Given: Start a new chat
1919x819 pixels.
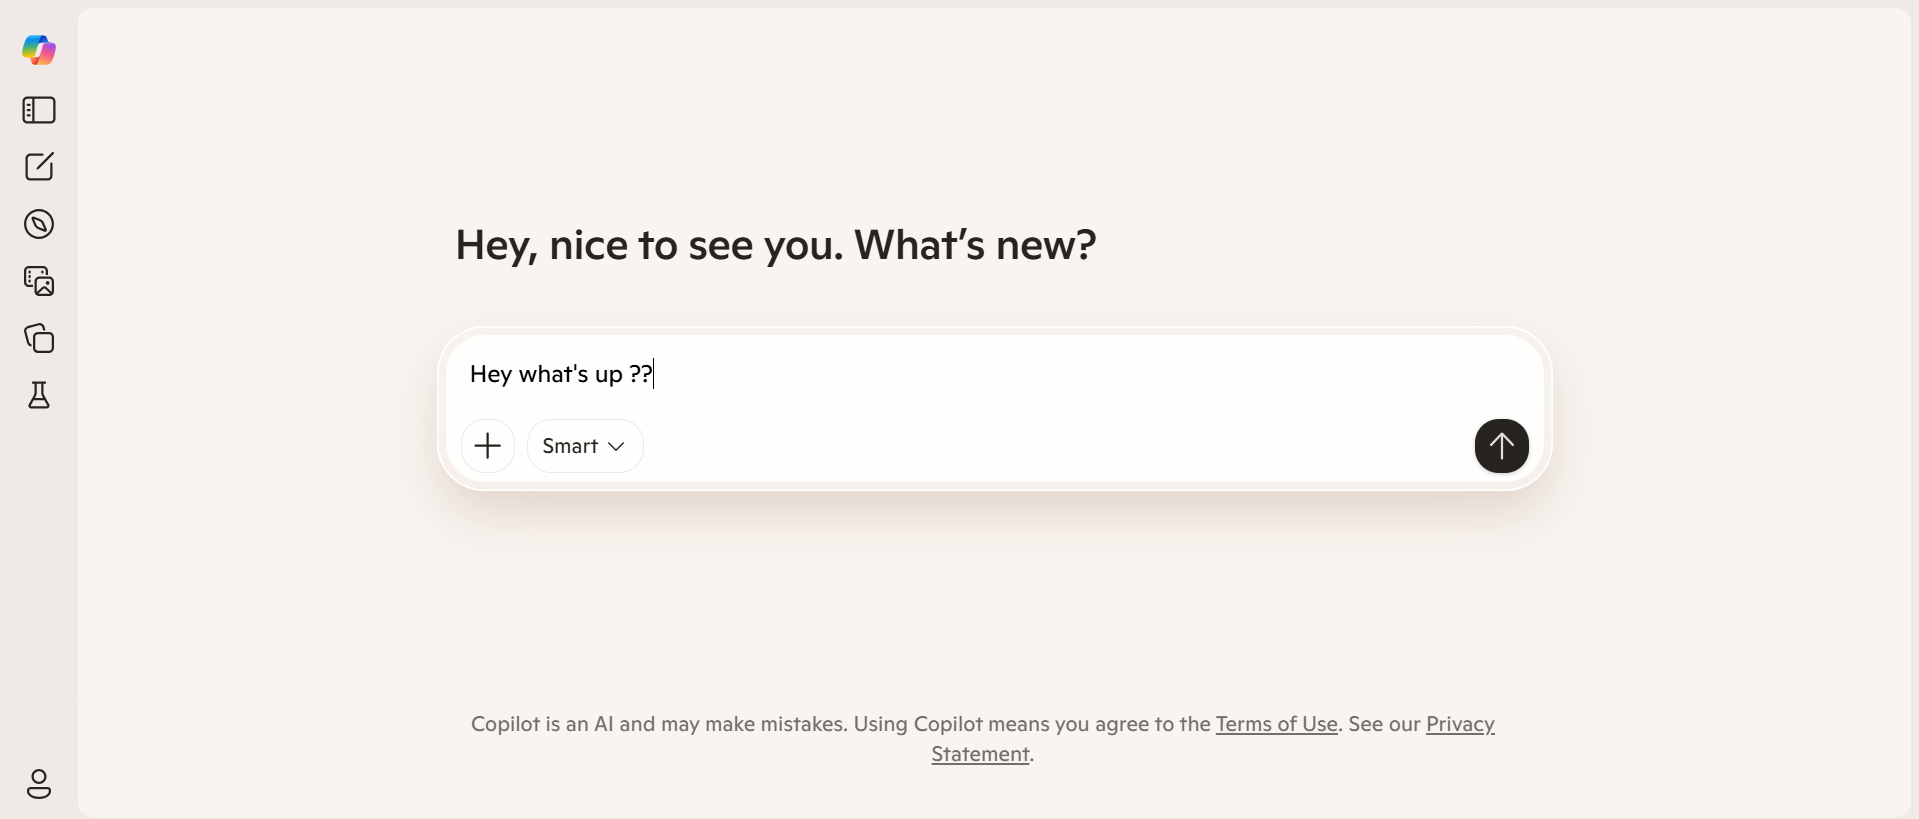Looking at the screenshot, I should [x=38, y=167].
